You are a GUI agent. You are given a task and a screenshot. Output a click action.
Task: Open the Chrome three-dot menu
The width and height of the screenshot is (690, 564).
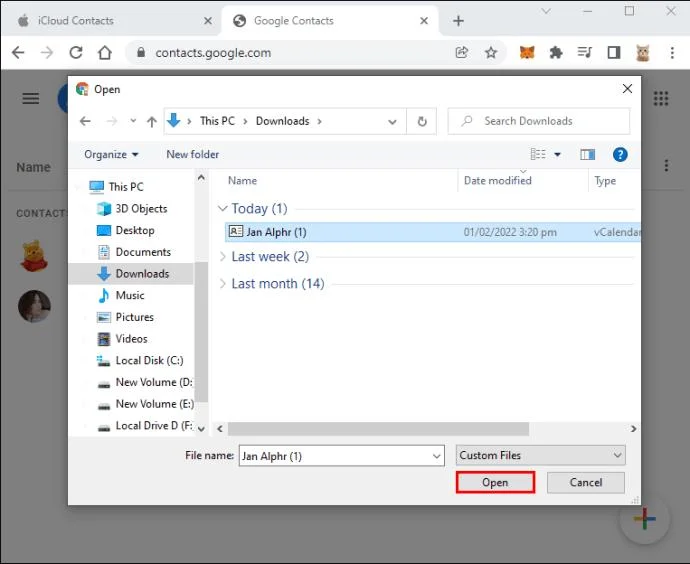(x=672, y=53)
